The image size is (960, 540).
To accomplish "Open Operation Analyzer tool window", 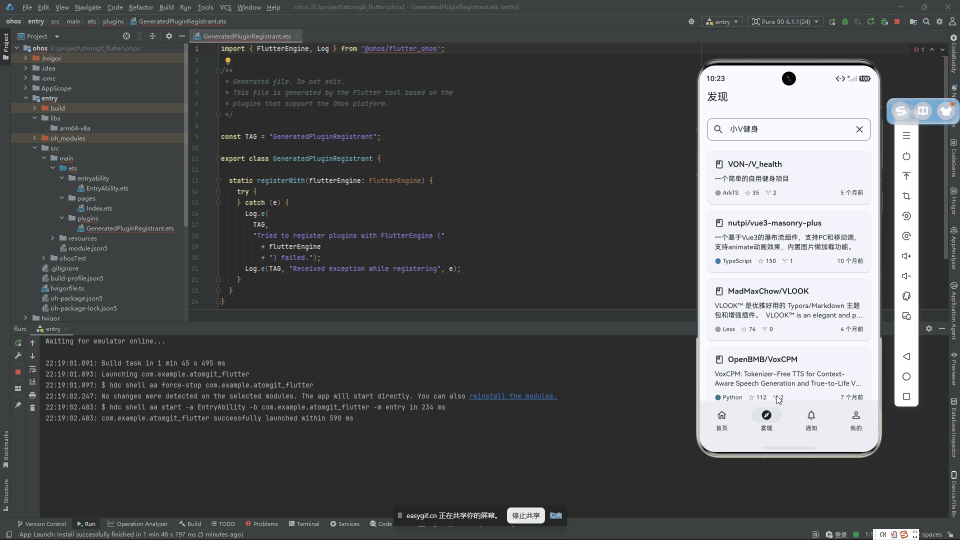I will 137,524.
